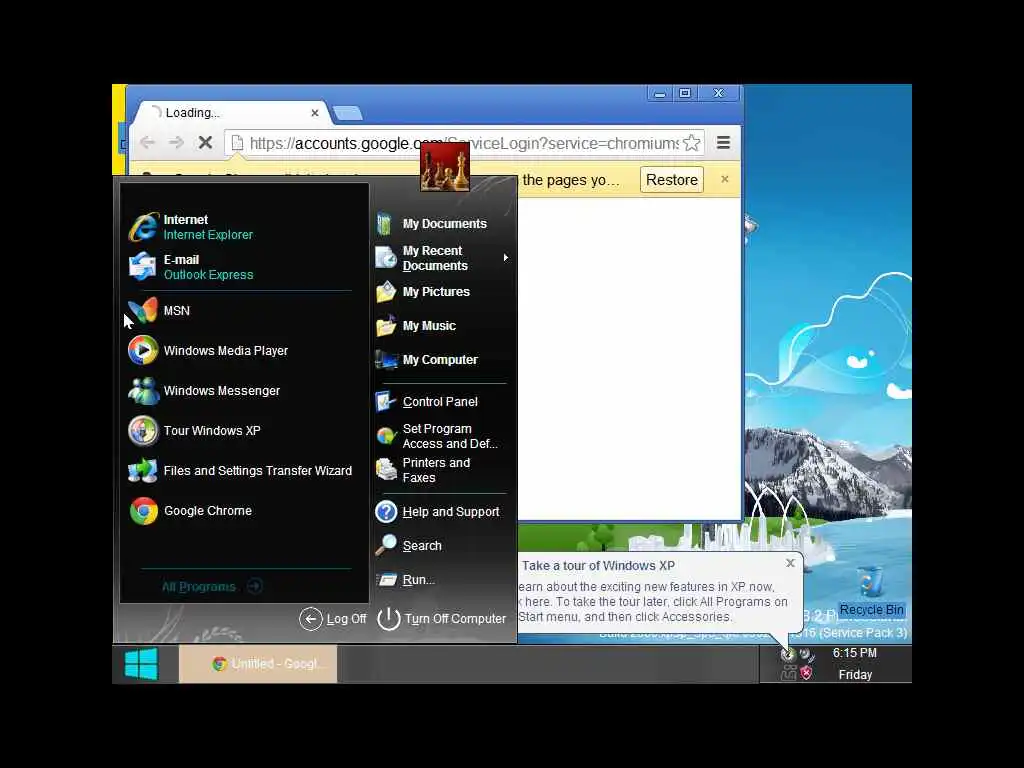
Task: Open a new Chrome tab
Action: [x=347, y=114]
